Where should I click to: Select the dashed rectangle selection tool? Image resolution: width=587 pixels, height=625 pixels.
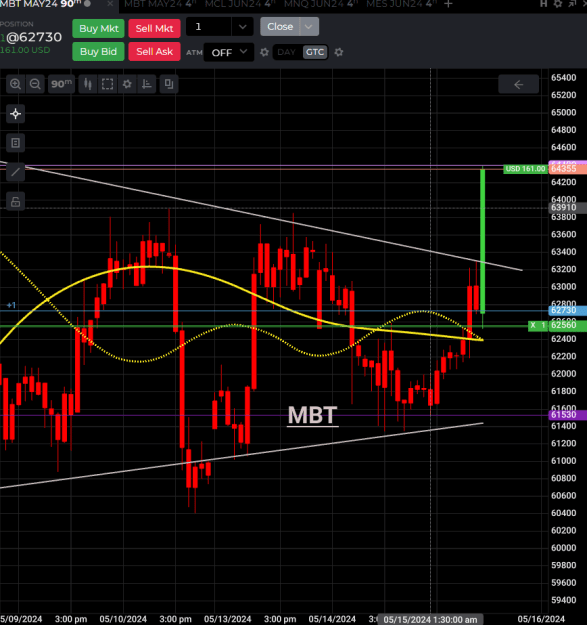click(x=107, y=84)
